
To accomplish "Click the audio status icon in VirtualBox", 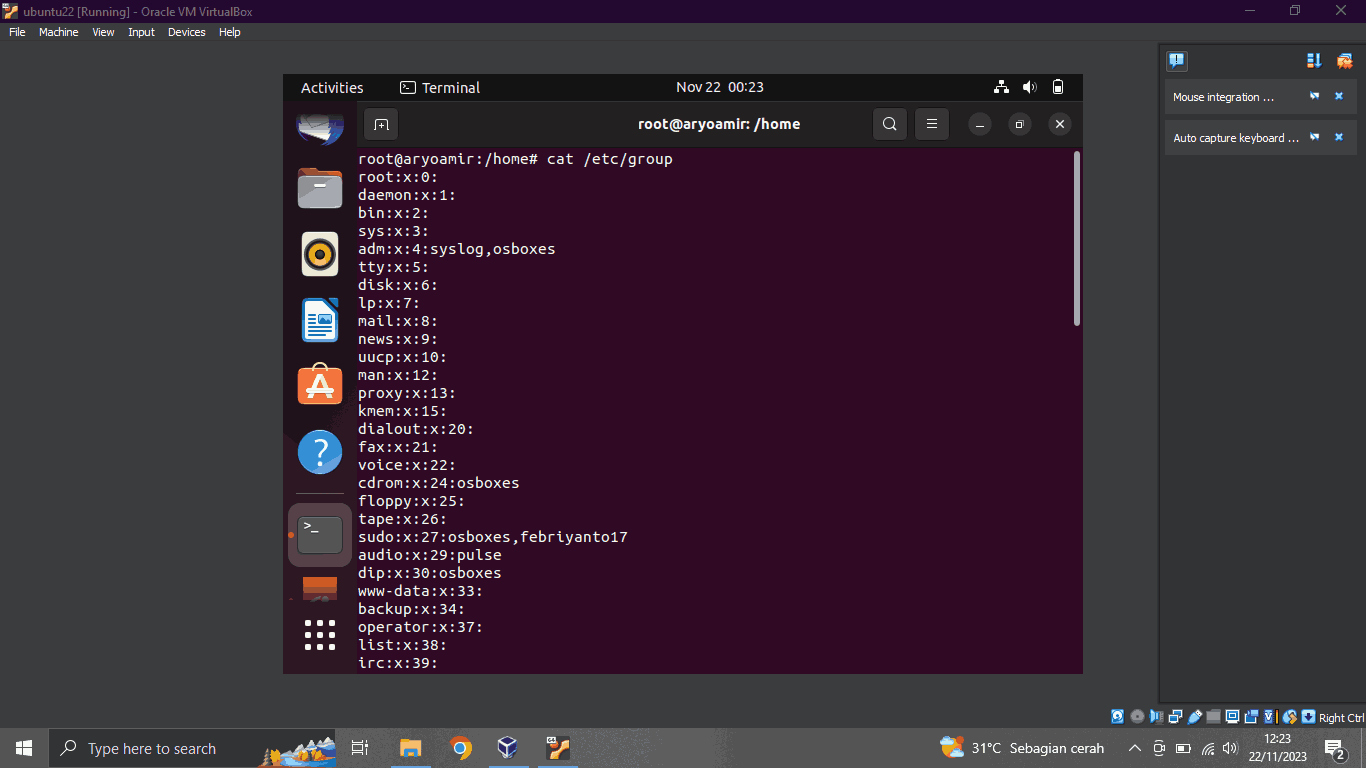I will coord(1156,717).
